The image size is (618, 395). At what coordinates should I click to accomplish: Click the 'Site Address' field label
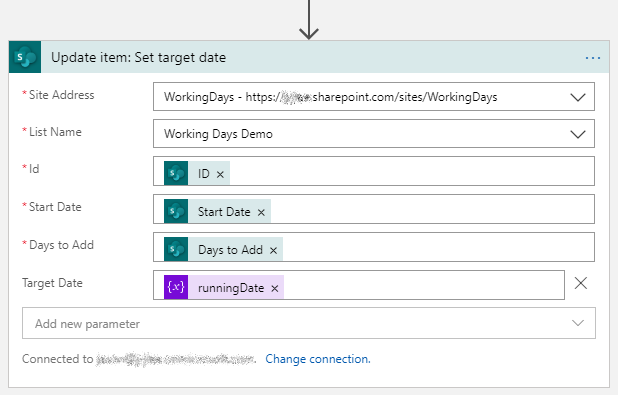pyautogui.click(x=61, y=95)
